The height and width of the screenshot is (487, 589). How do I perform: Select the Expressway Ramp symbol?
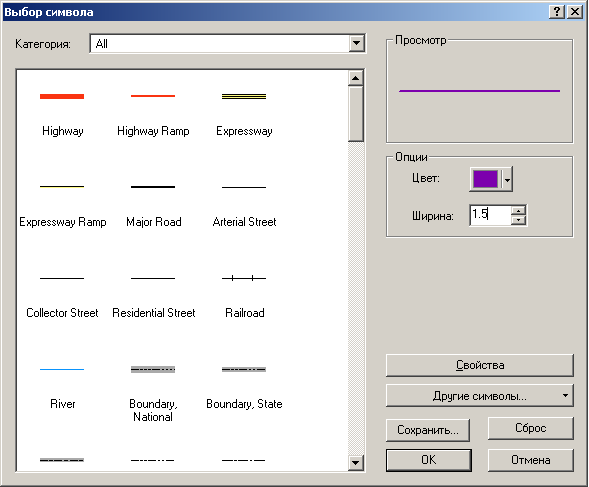coord(62,204)
